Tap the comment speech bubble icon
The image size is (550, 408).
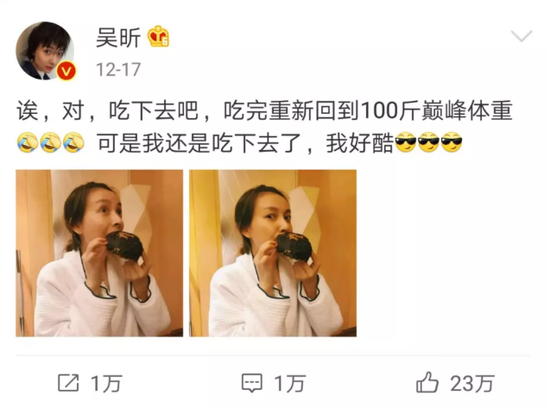coord(251,383)
